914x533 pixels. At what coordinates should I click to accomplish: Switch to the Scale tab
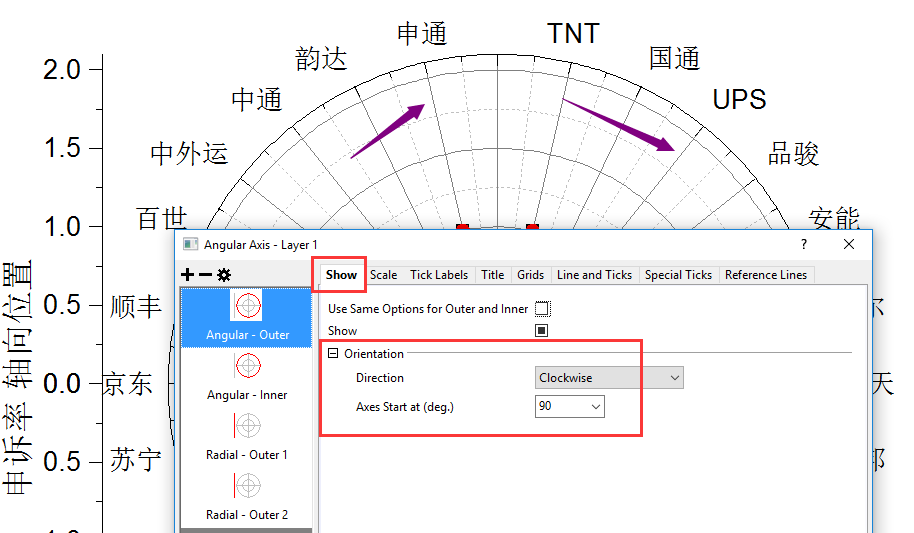pyautogui.click(x=384, y=275)
